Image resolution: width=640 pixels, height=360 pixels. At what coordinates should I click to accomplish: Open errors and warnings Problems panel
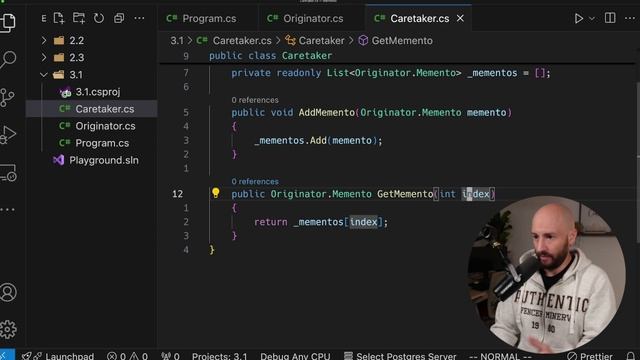127,356
